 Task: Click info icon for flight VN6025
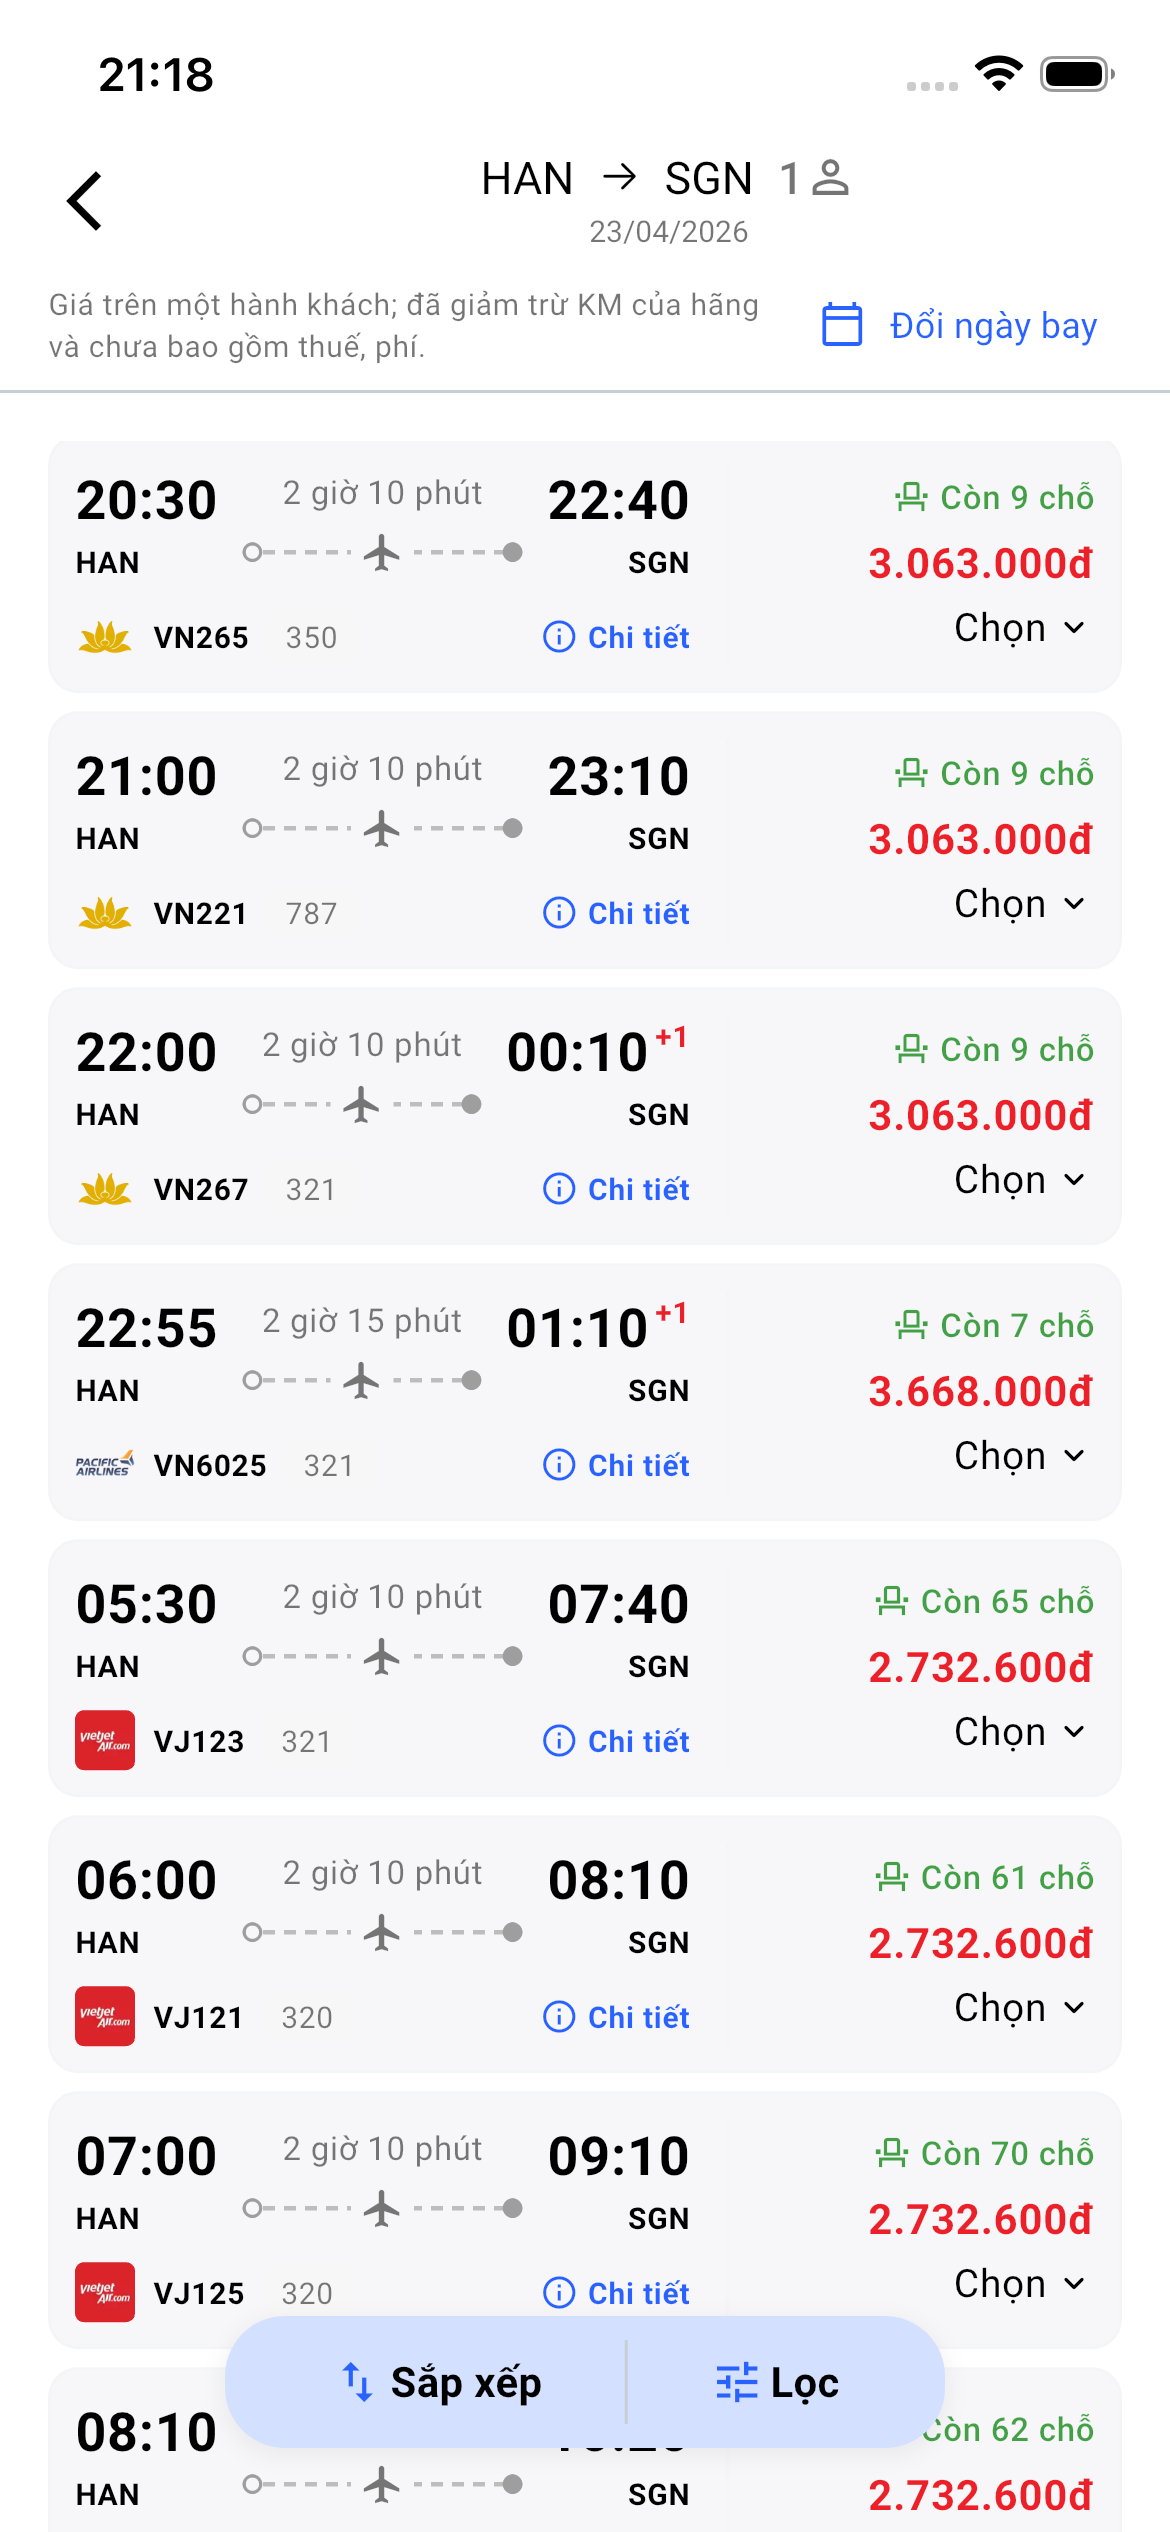559,1465
